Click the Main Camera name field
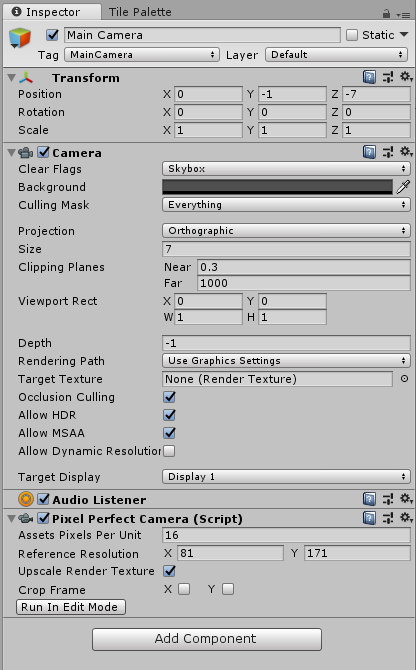 point(202,35)
